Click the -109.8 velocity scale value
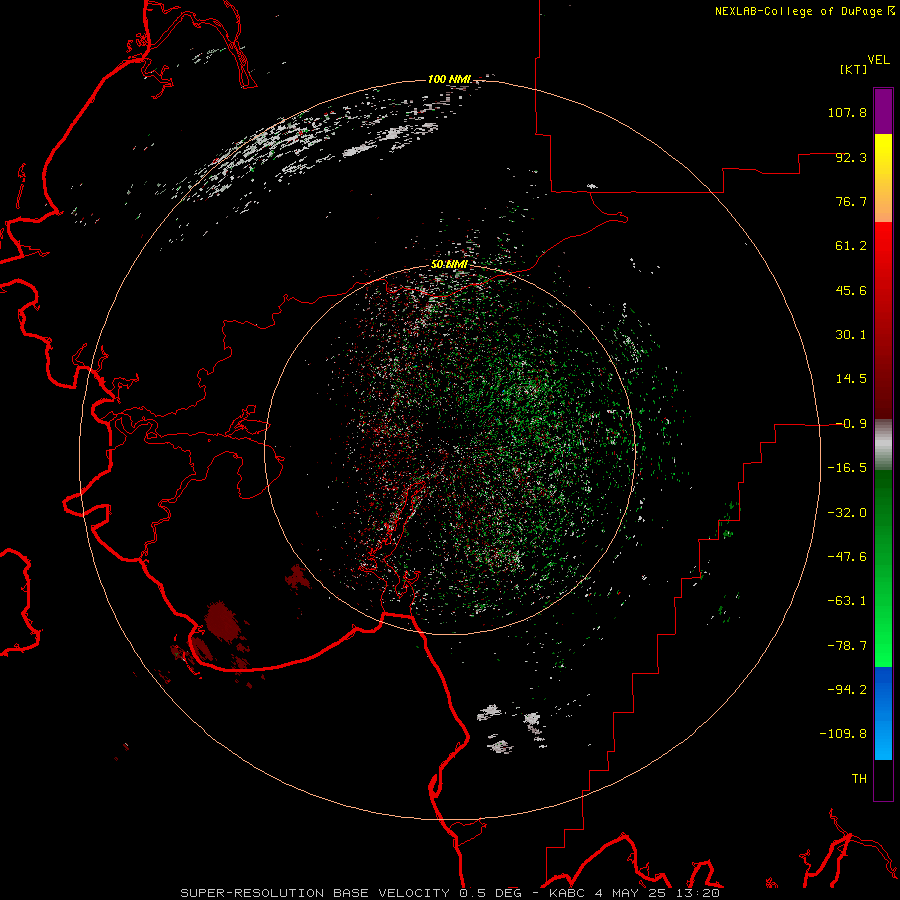900x900 pixels. point(843,734)
